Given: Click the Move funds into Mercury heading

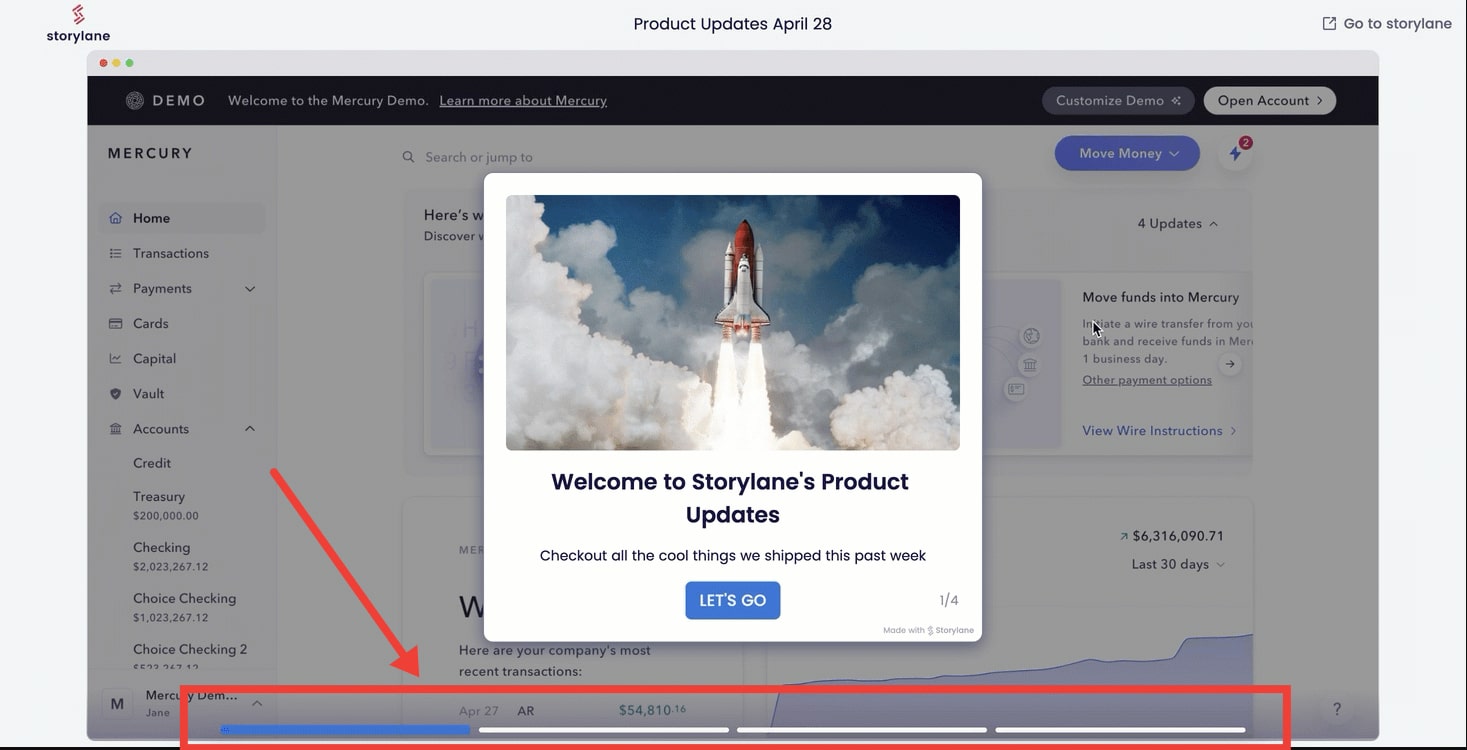Looking at the screenshot, I should (1160, 297).
